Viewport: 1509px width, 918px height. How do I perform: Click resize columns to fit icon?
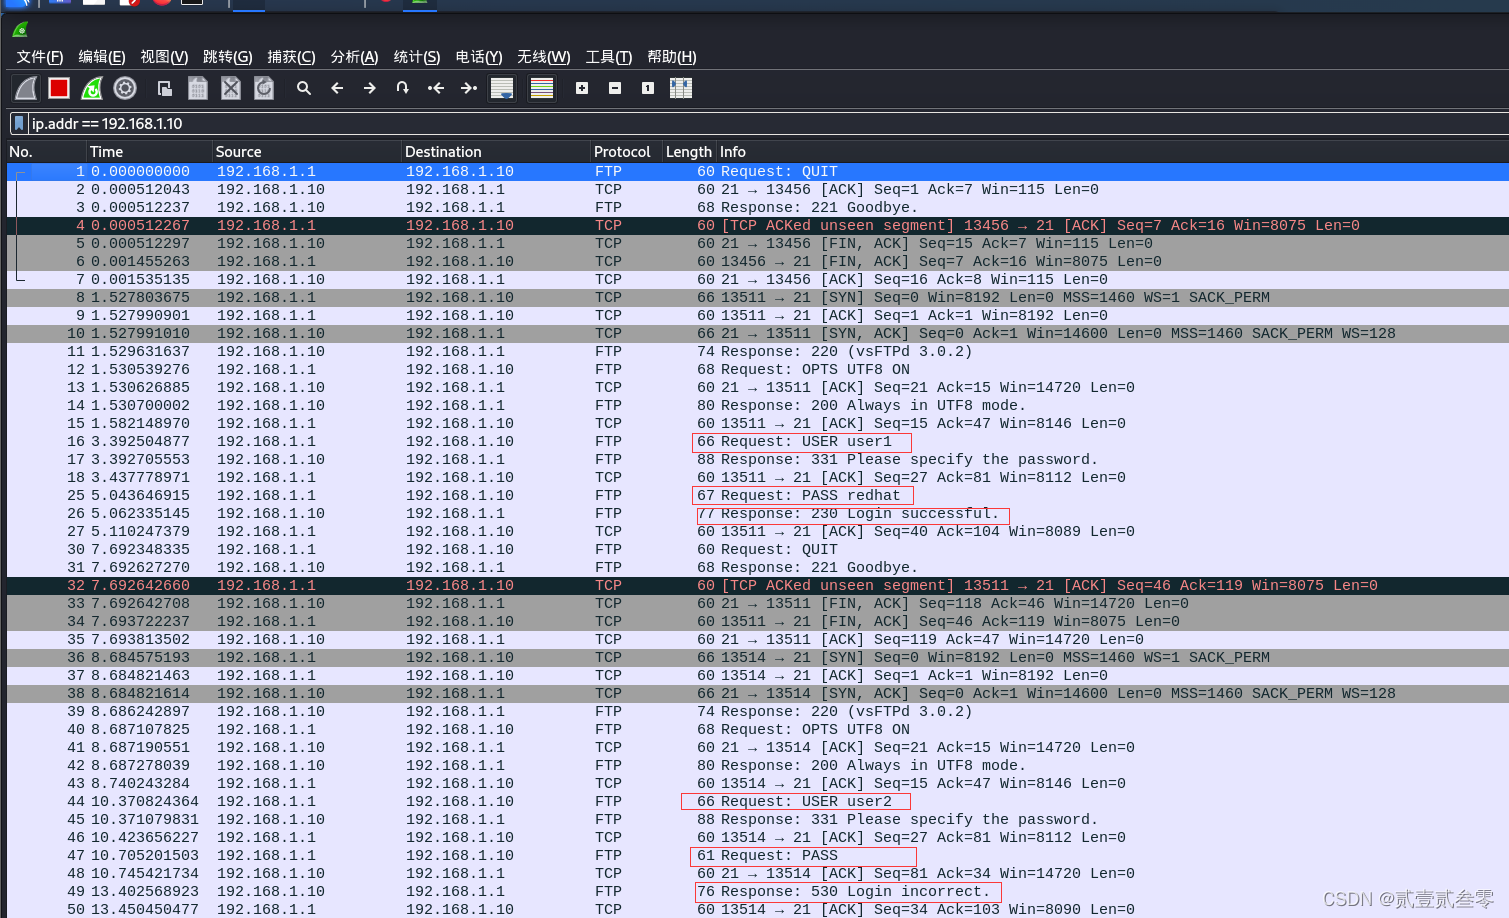click(x=681, y=88)
